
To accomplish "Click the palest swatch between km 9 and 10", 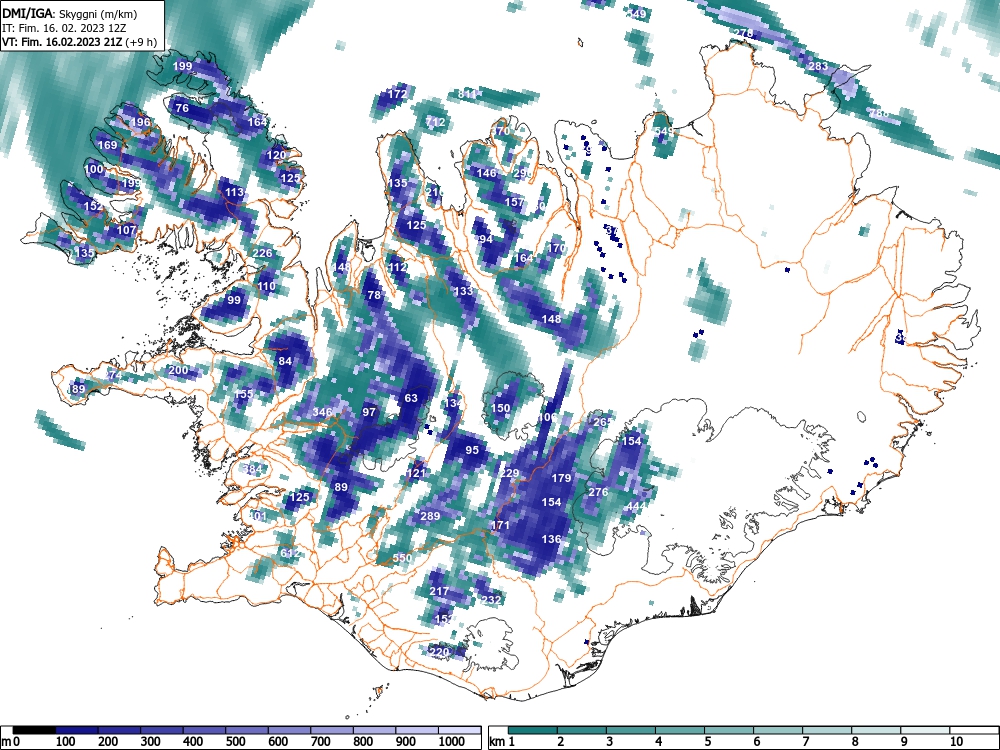I will 925,730.
